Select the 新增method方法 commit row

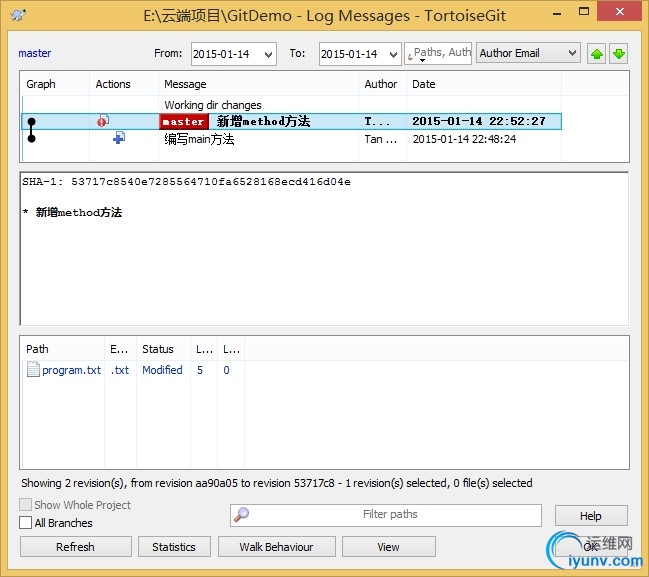(x=291, y=121)
